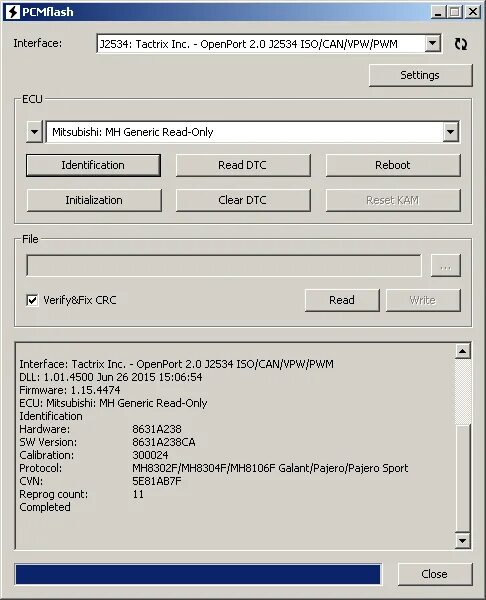Click the ECU: Mitsubishi log line
The width and height of the screenshot is (486, 600).
click(113, 403)
